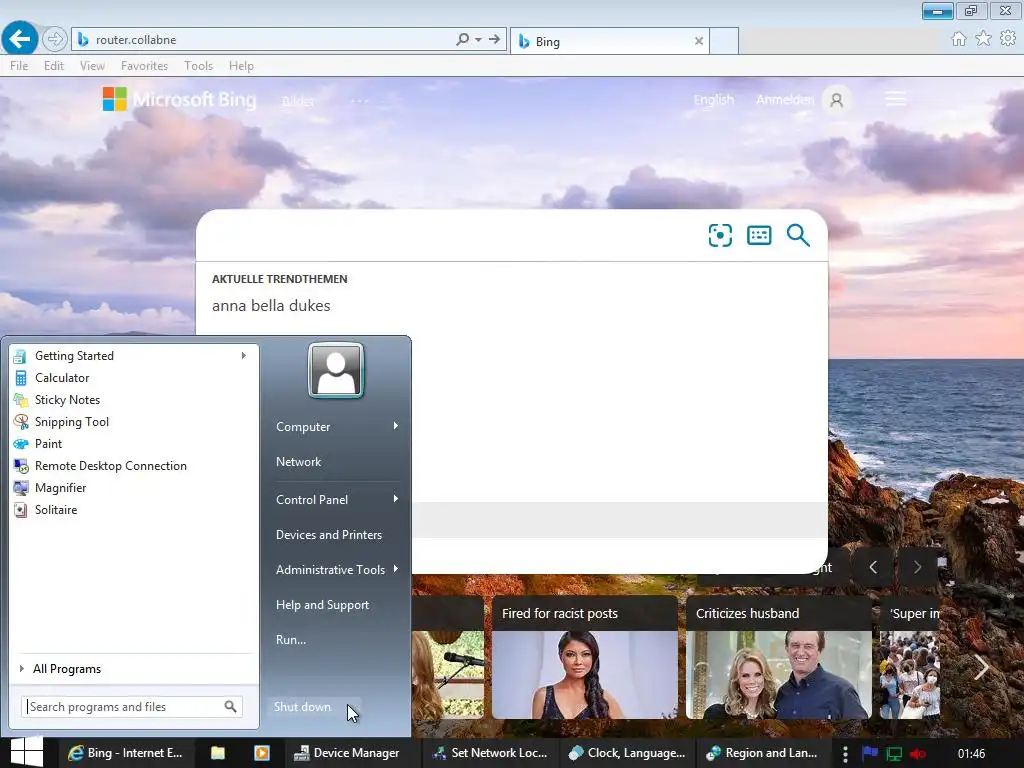Viewport: 1024px width, 768px height.
Task: Open the Bing more options ellipsis
Action: pyautogui.click(x=360, y=101)
